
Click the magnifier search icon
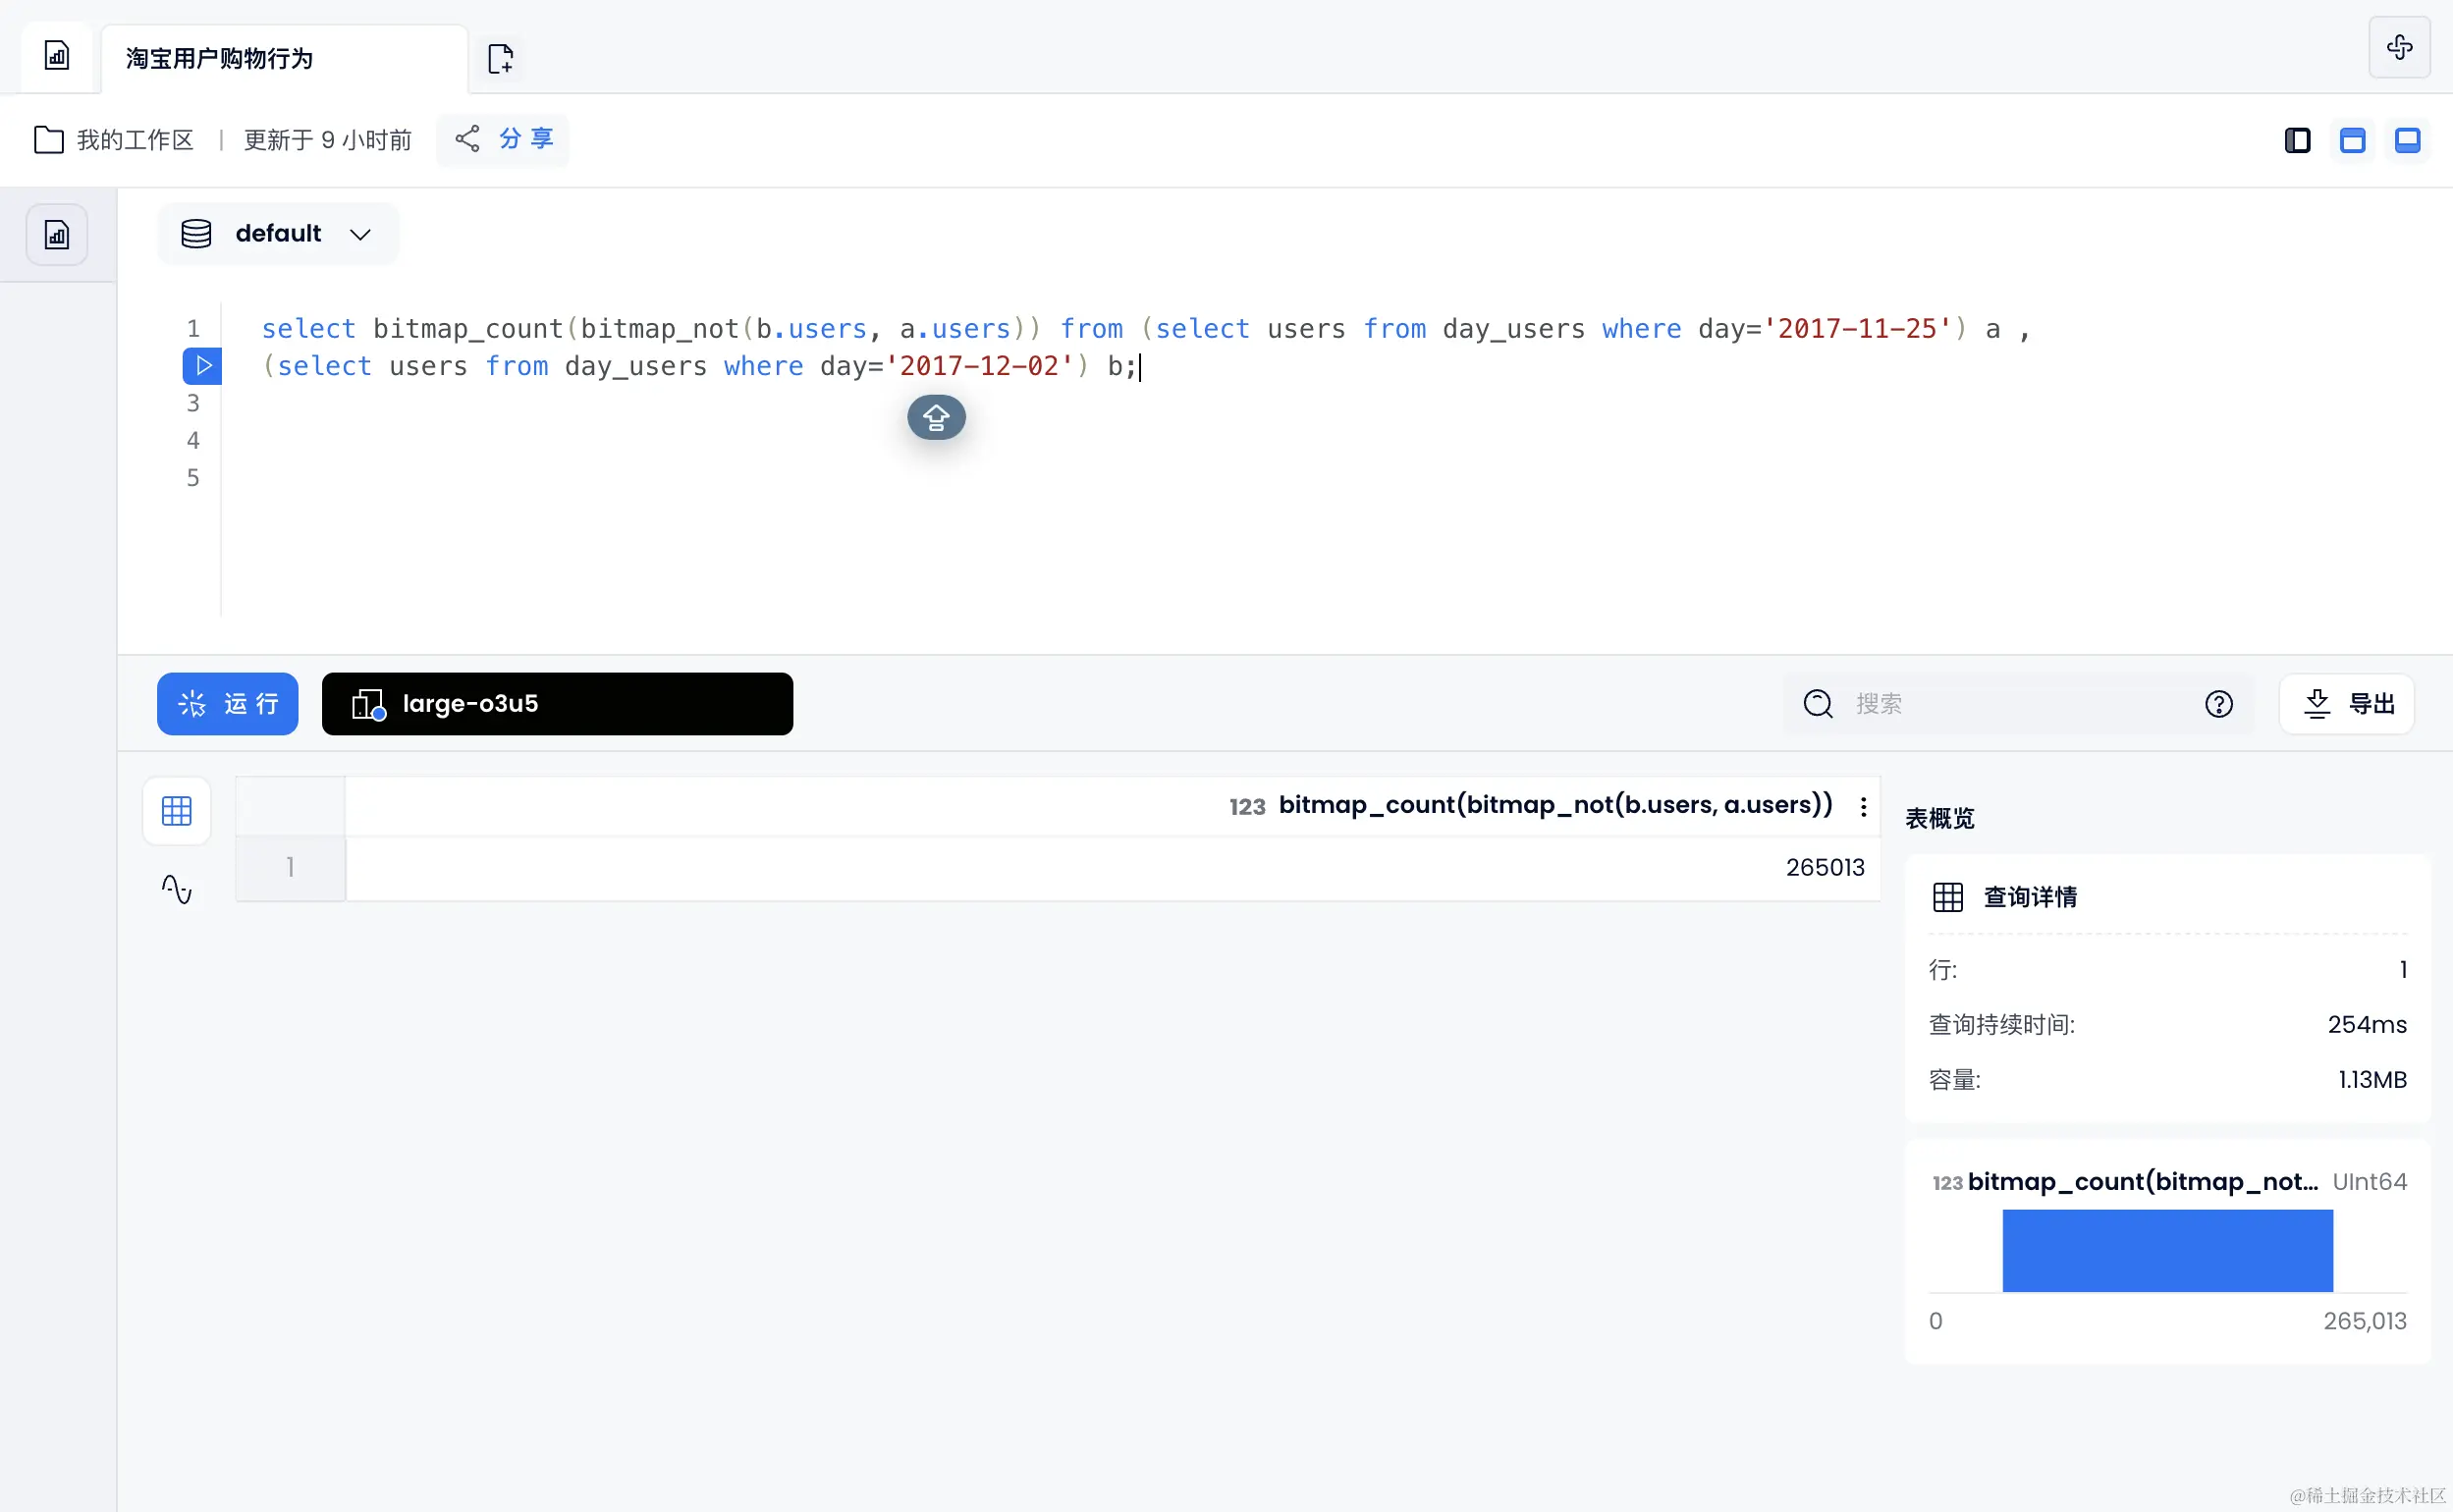1817,704
